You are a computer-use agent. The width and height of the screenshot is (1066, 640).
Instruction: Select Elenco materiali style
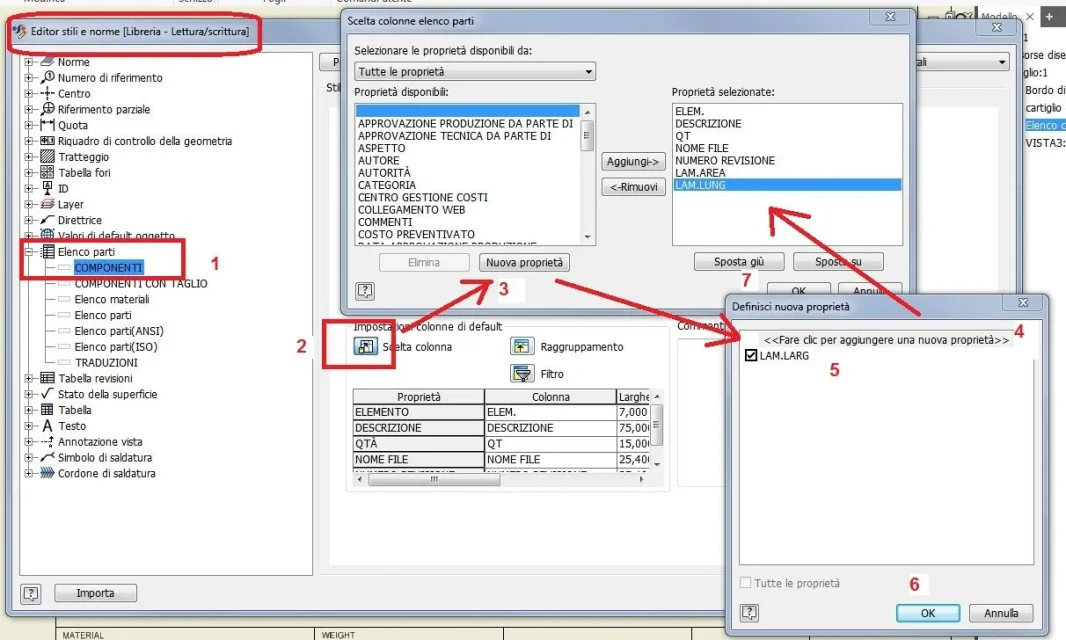(111, 299)
